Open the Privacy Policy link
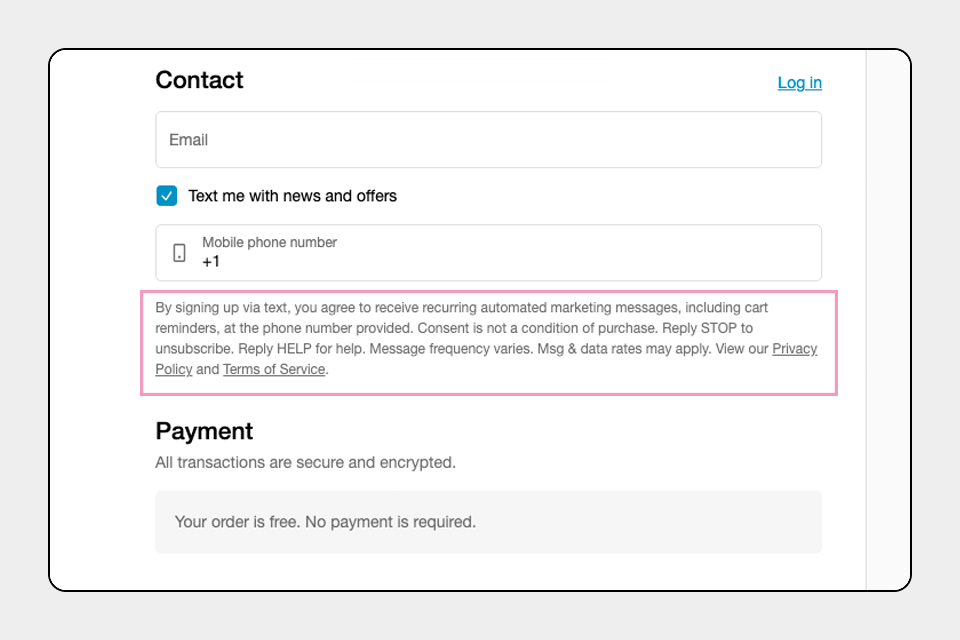The height and width of the screenshot is (640, 960). coord(794,348)
